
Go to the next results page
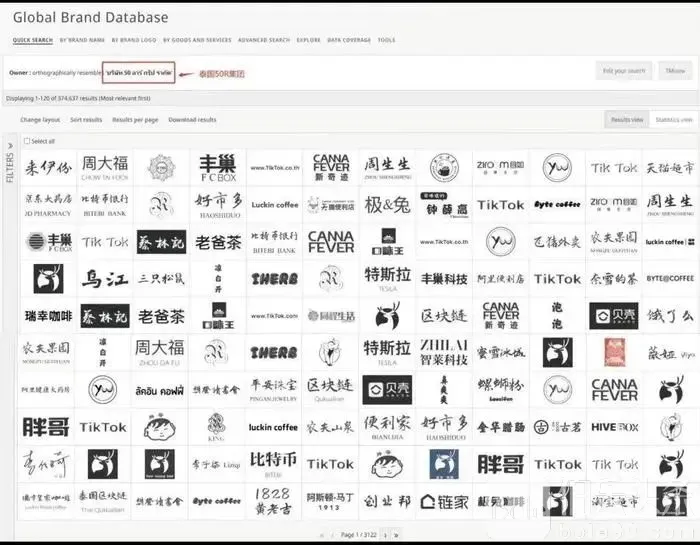pos(385,535)
